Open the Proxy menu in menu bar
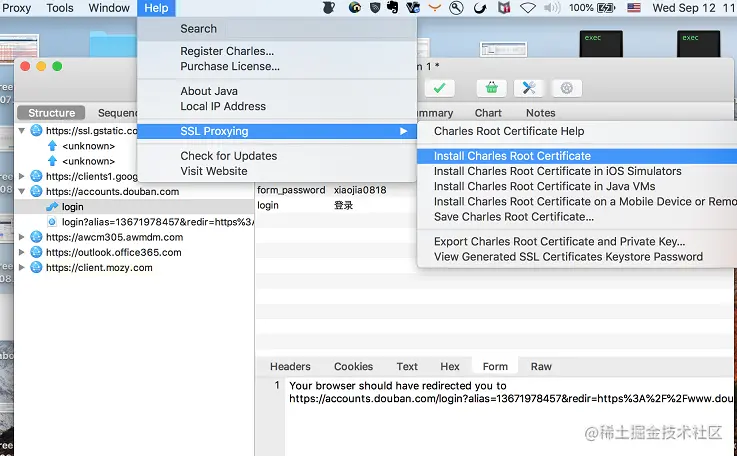 (x=16, y=8)
